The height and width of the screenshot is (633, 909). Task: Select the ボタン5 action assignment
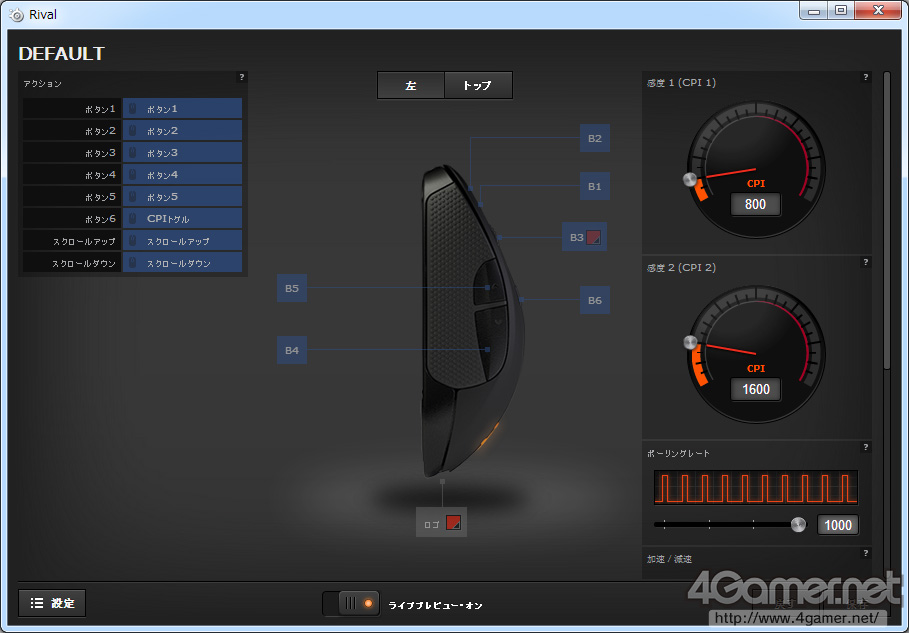182,197
